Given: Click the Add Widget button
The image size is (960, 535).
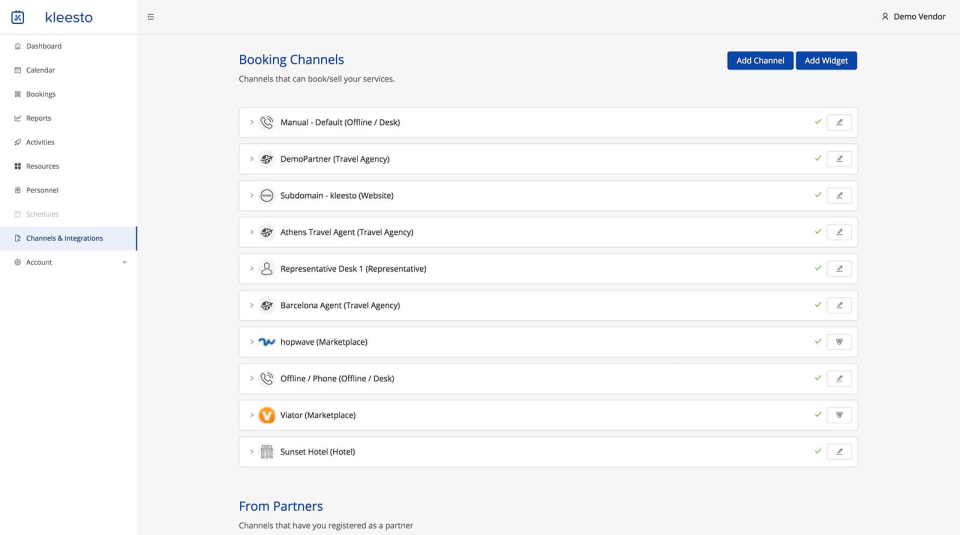Looking at the screenshot, I should pos(826,61).
